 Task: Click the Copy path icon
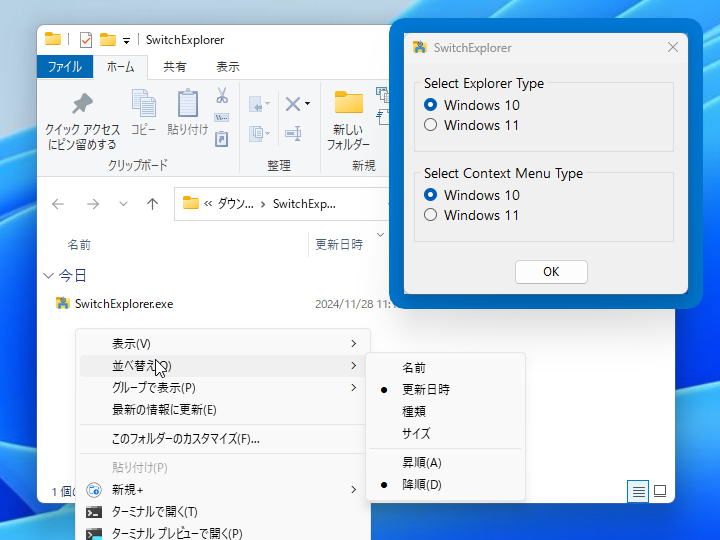click(x=222, y=118)
